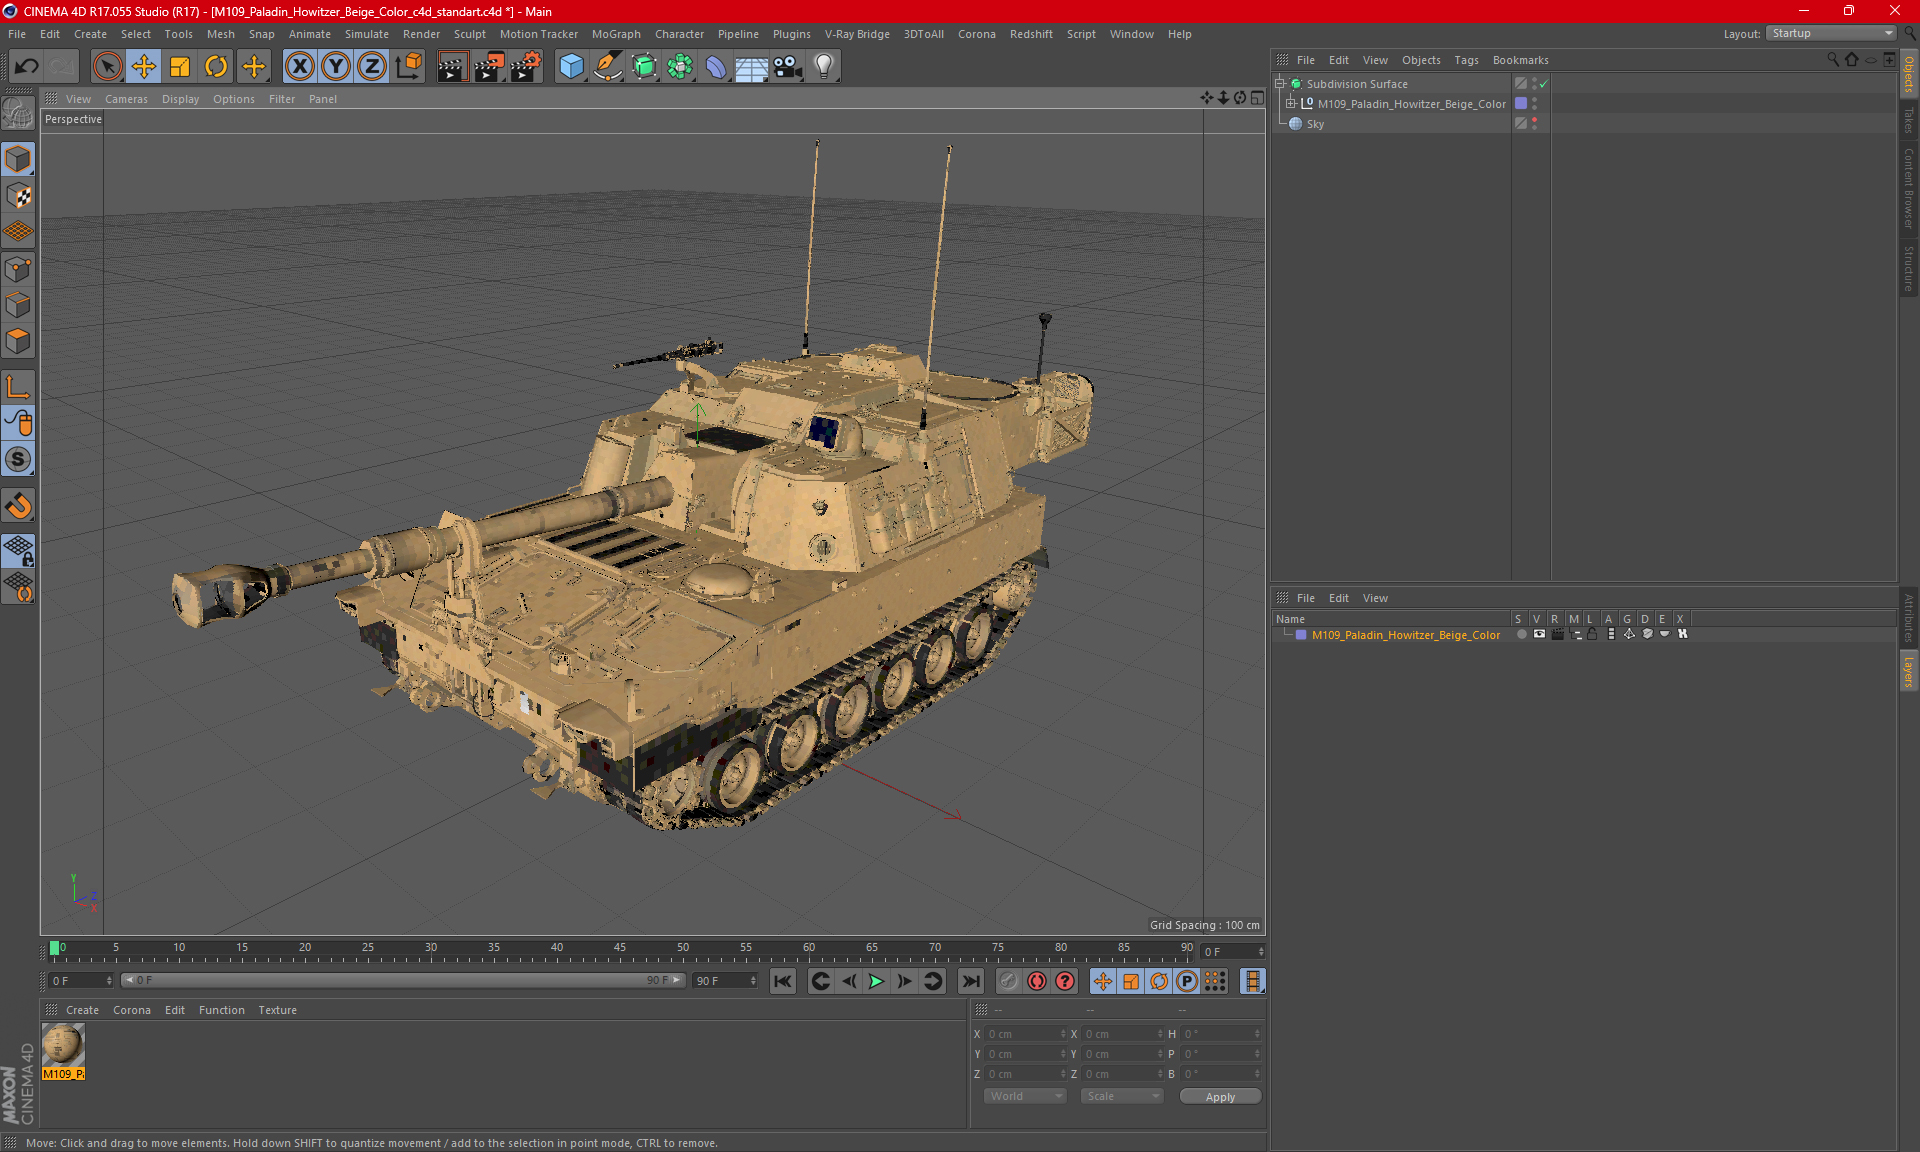
Task: Toggle X axis lock
Action: 299,67
